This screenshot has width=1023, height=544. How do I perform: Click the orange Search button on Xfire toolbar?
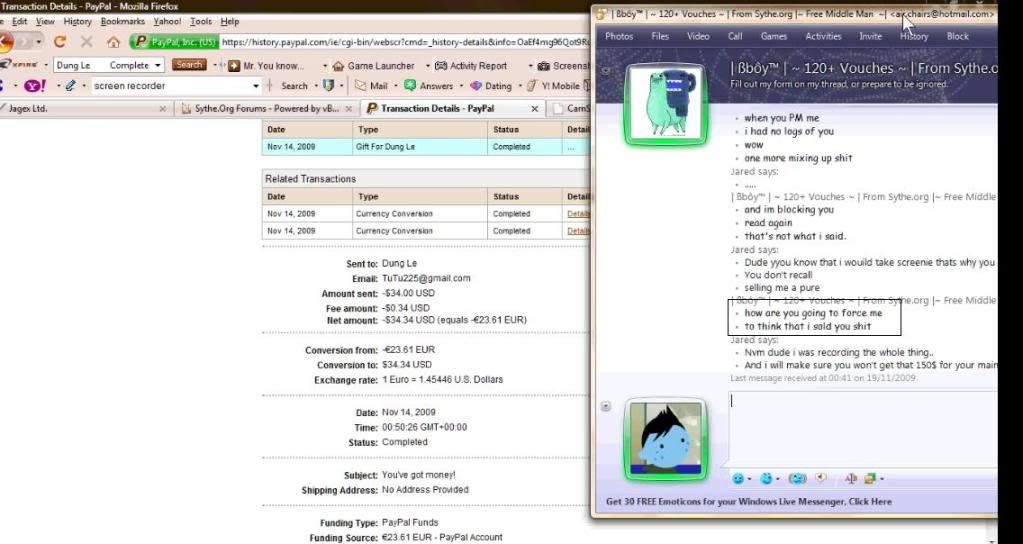point(189,65)
